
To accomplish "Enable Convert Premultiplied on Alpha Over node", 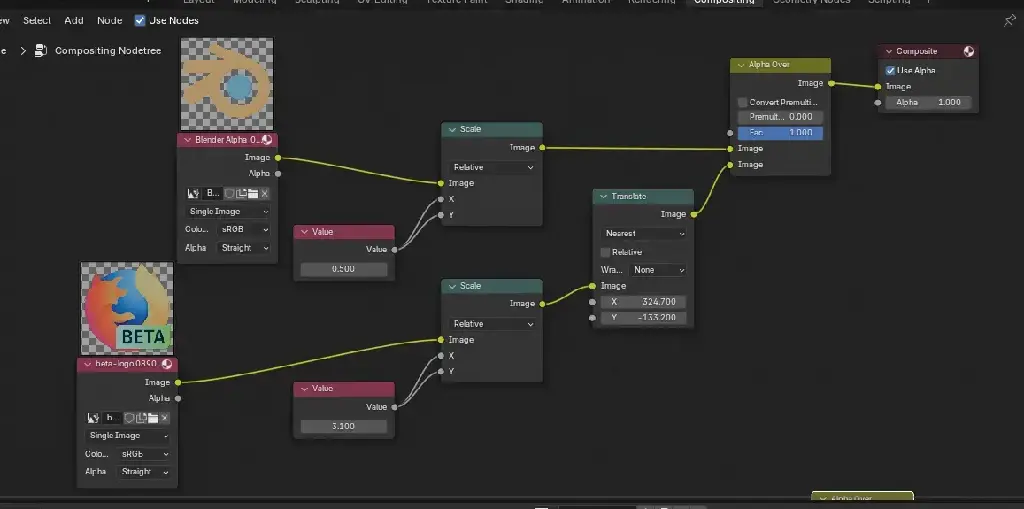I will (x=743, y=103).
